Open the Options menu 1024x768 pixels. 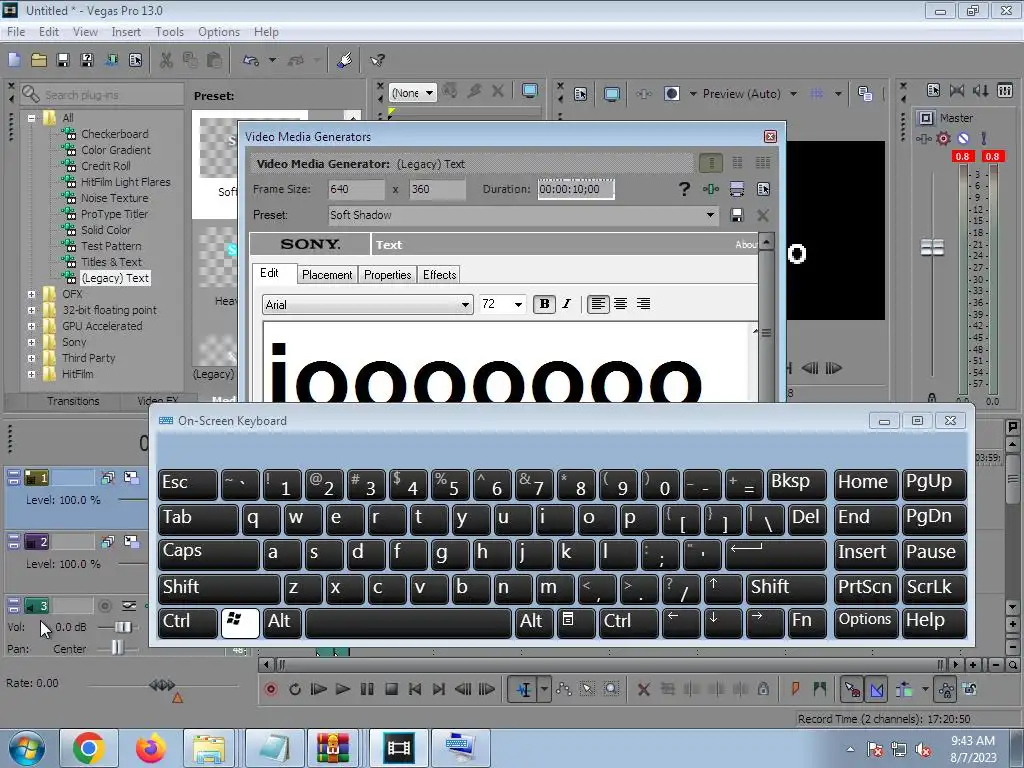coord(219,31)
